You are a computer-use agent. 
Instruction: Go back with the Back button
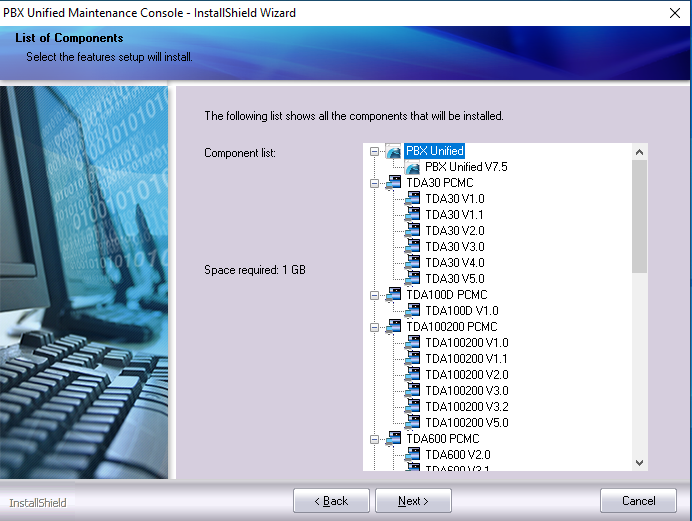(331, 501)
